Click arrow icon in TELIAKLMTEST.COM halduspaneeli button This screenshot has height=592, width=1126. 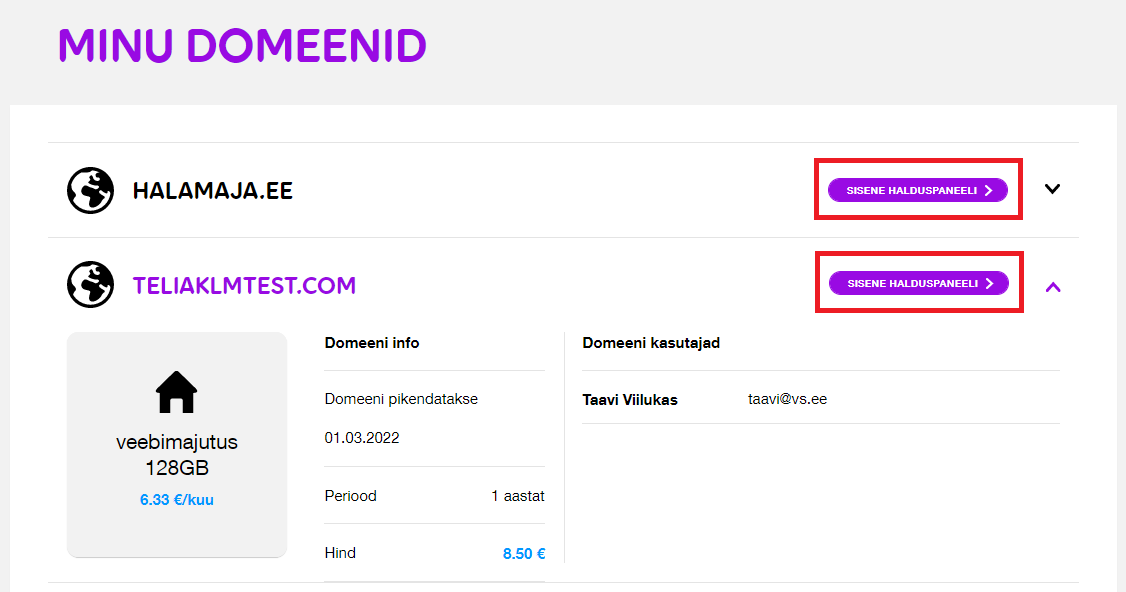coord(990,283)
